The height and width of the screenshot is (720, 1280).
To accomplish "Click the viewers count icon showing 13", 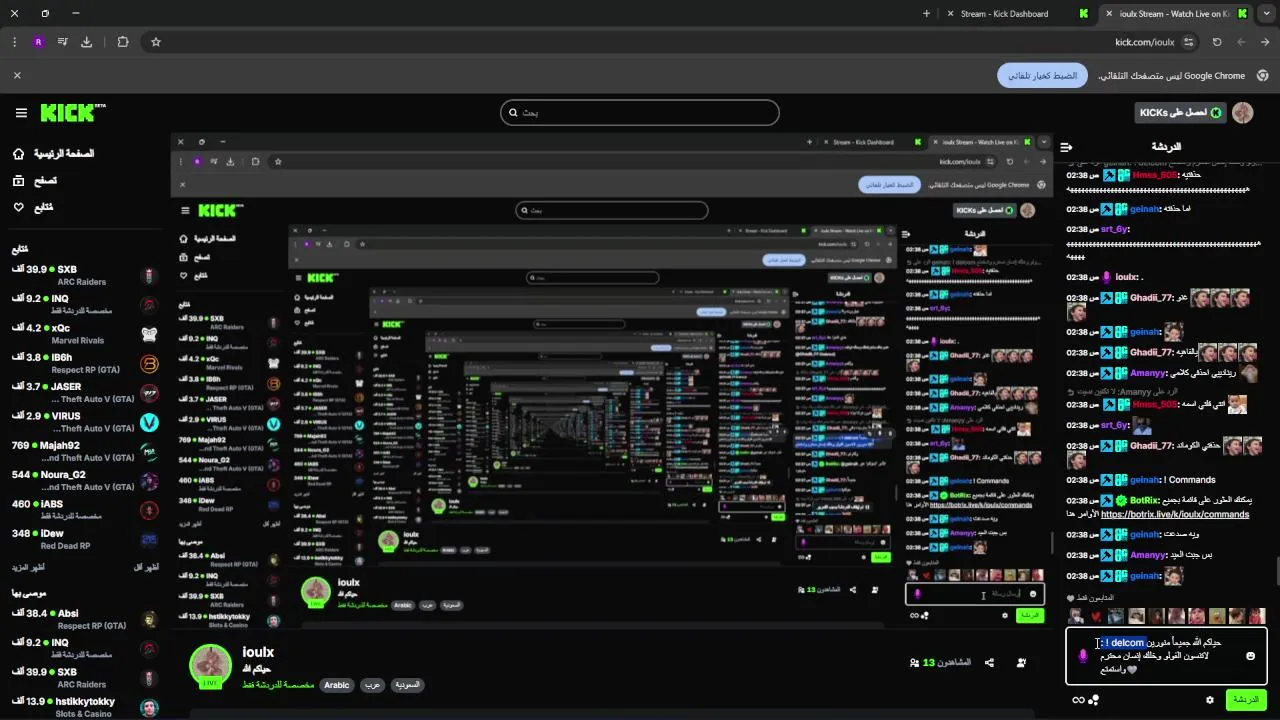I will [914, 663].
